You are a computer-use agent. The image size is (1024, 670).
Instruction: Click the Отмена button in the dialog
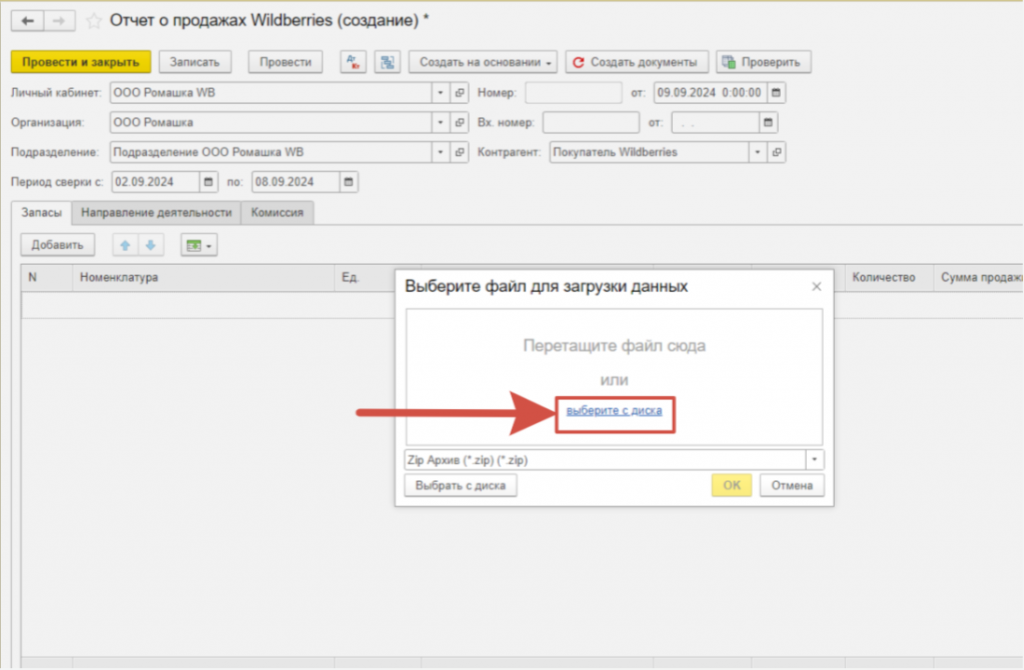(792, 486)
